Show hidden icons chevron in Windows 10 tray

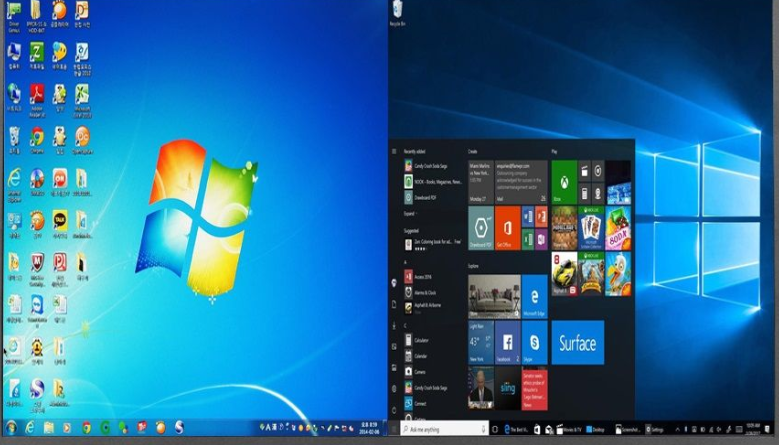point(677,429)
